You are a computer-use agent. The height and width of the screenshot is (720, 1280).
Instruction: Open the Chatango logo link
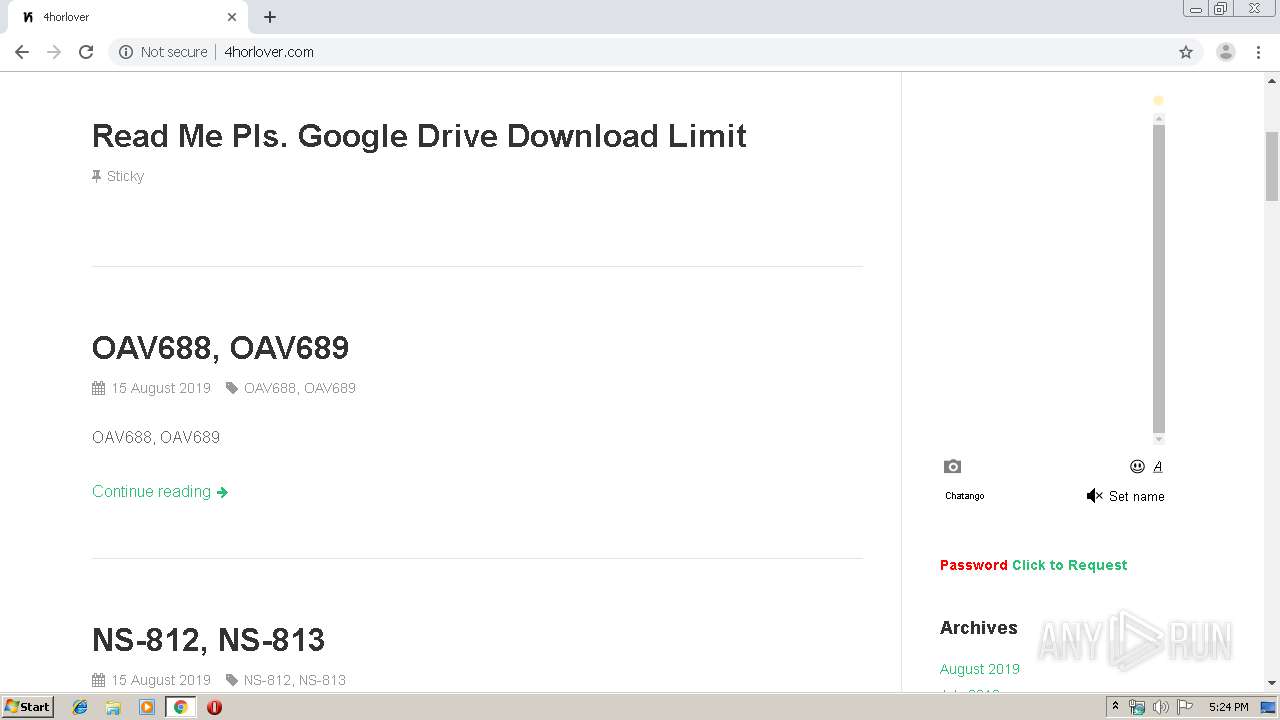pos(965,496)
